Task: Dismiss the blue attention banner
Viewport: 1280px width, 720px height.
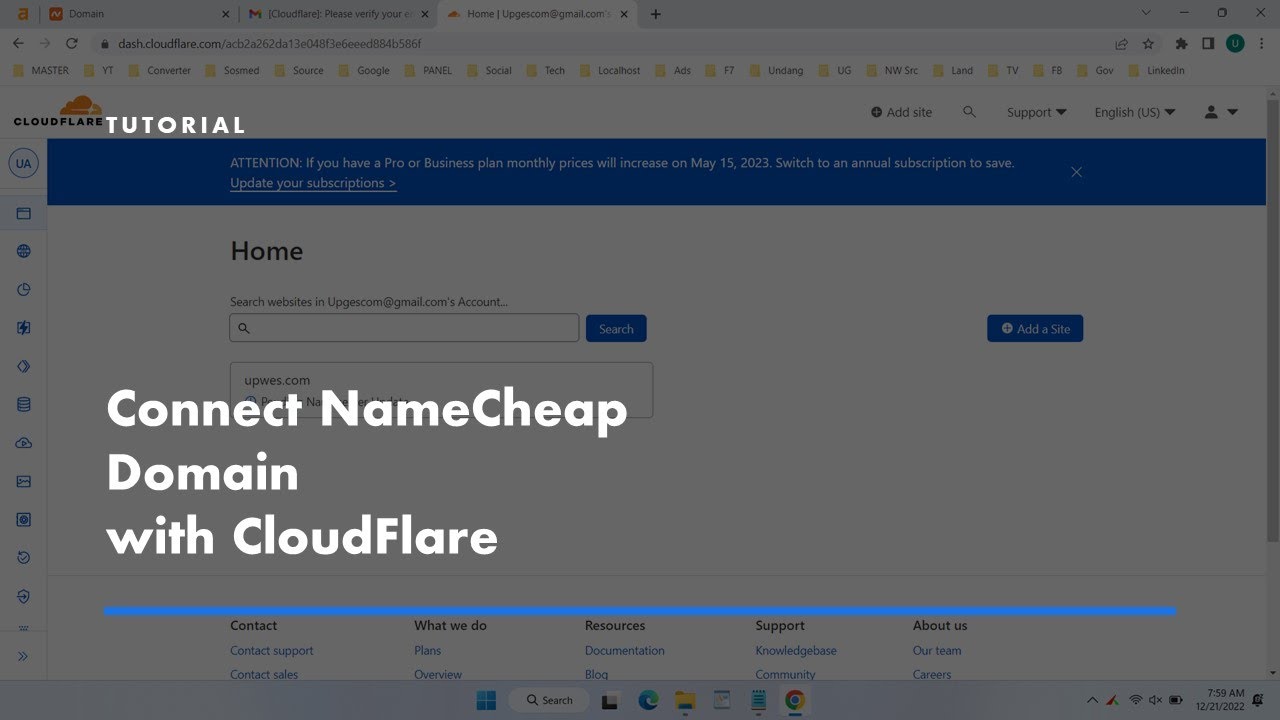Action: point(1076,172)
